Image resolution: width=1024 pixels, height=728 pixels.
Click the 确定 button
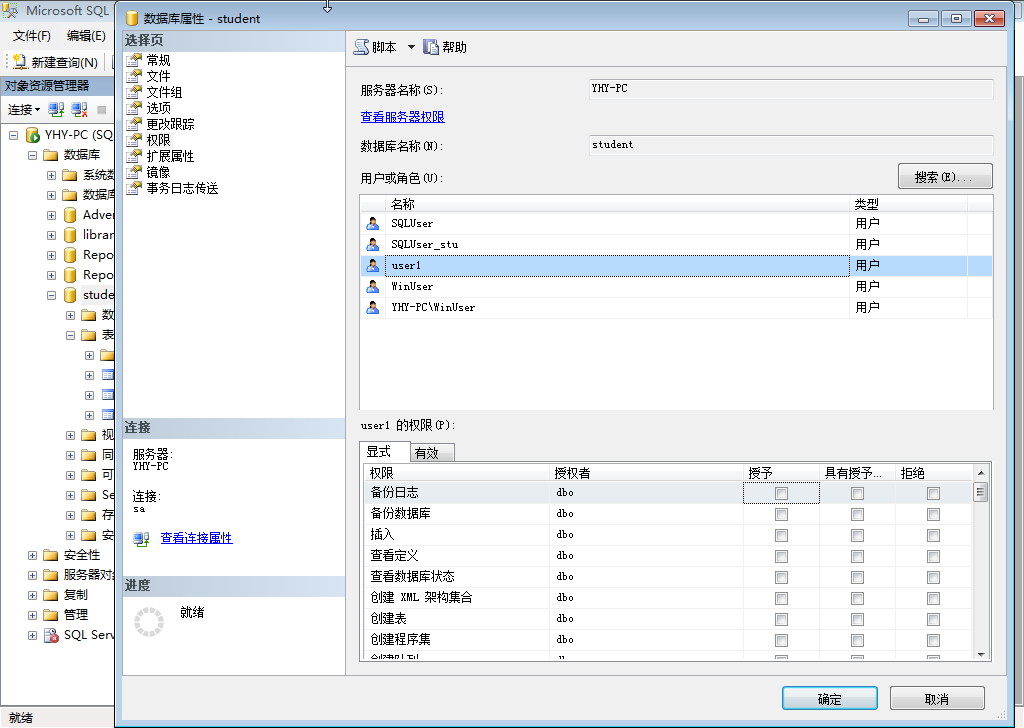(x=829, y=699)
